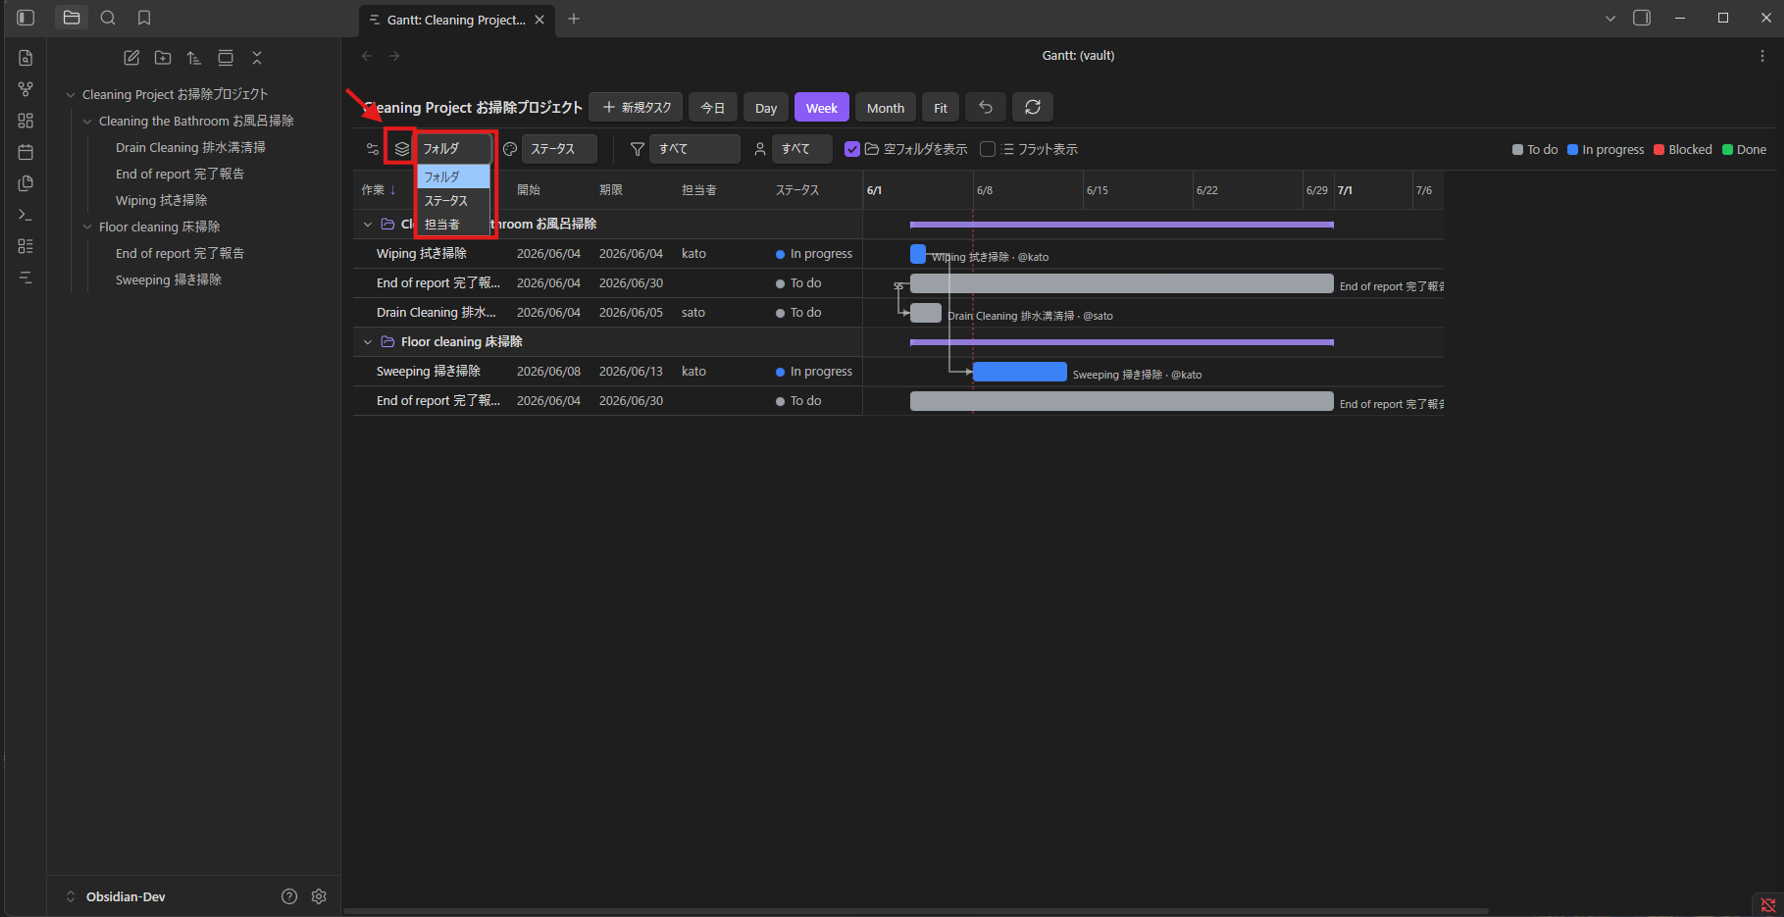Open the grouping フォルダ dropdown
The image size is (1784, 917).
coord(454,148)
